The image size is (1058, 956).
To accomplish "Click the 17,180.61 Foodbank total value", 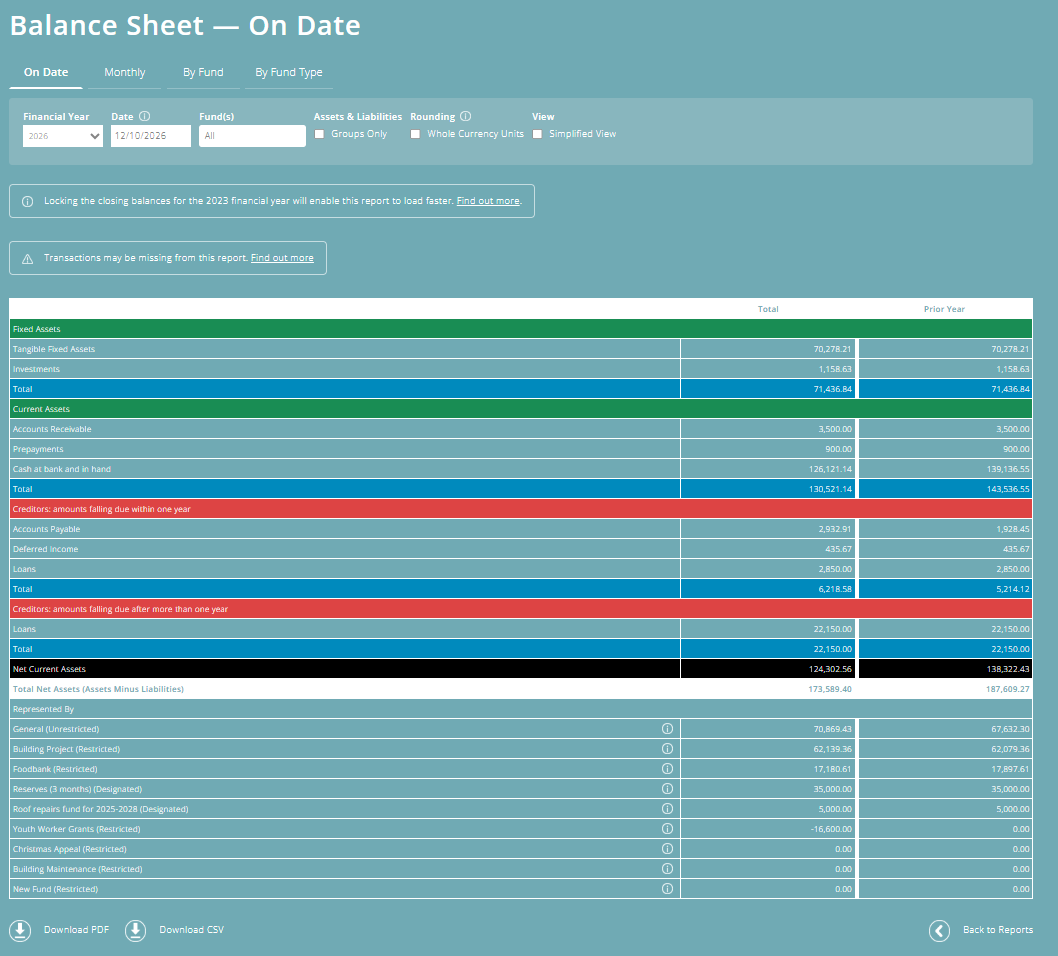I will (x=833, y=768).
